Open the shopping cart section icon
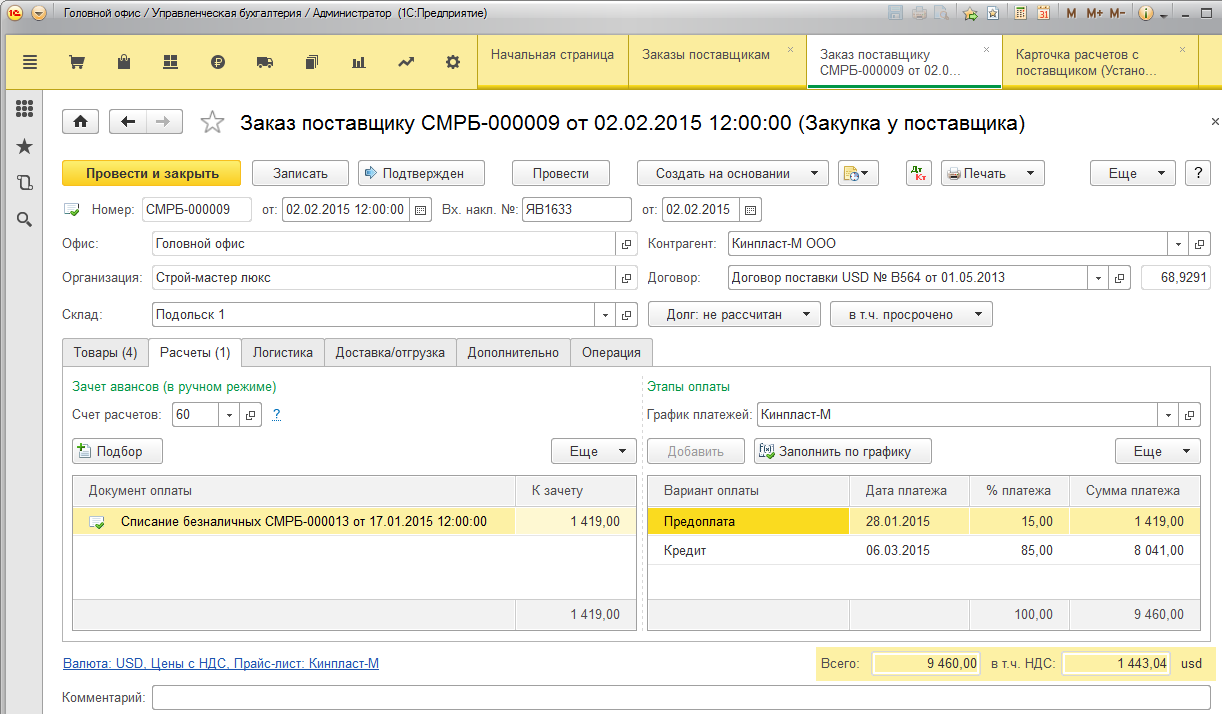The image size is (1222, 714). point(76,62)
